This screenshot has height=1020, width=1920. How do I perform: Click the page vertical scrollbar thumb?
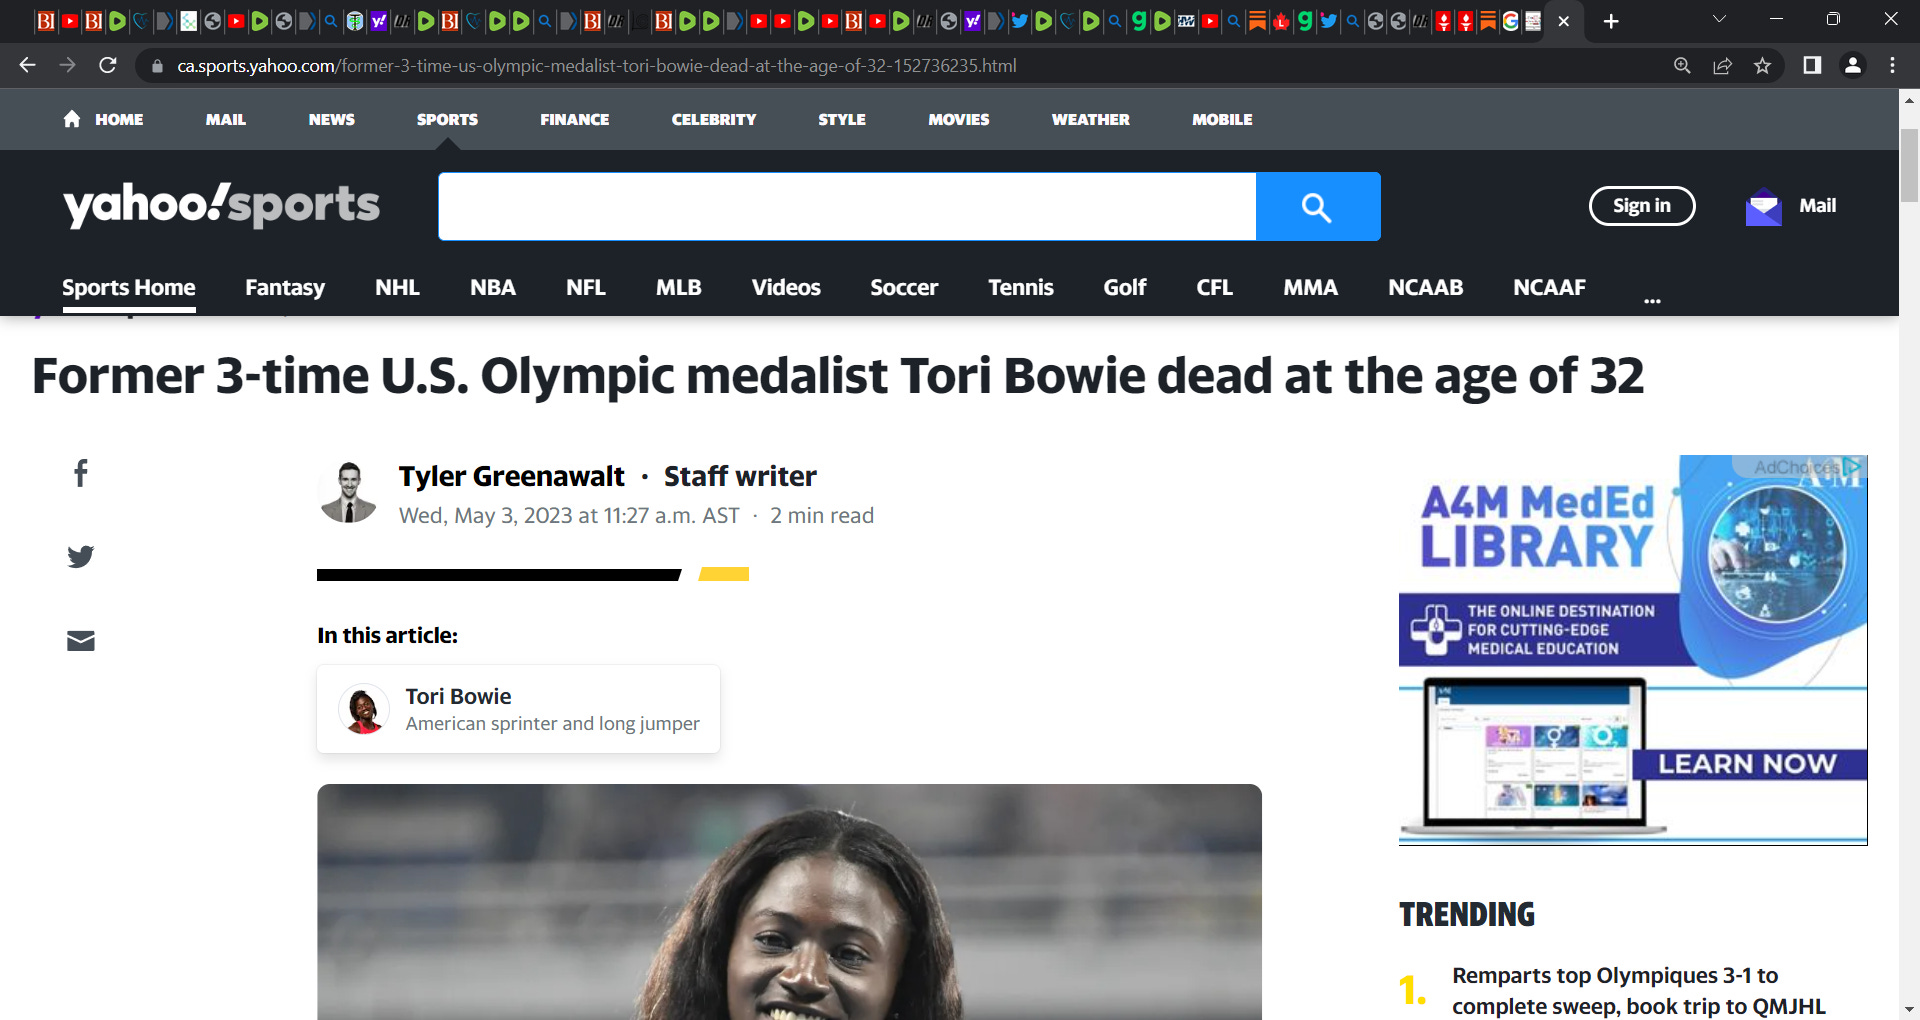click(x=1909, y=165)
